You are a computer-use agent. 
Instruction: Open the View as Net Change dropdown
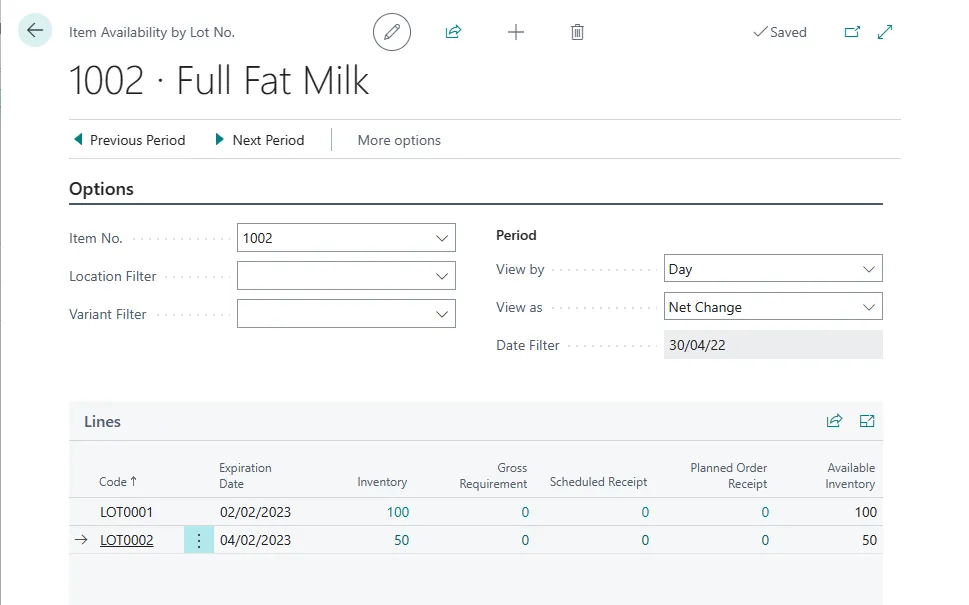click(x=773, y=307)
